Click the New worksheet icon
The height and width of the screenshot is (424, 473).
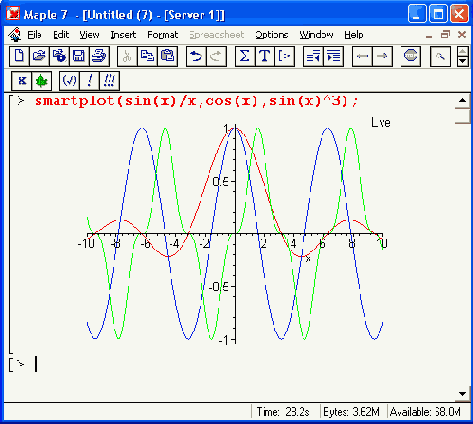[x=19, y=56]
